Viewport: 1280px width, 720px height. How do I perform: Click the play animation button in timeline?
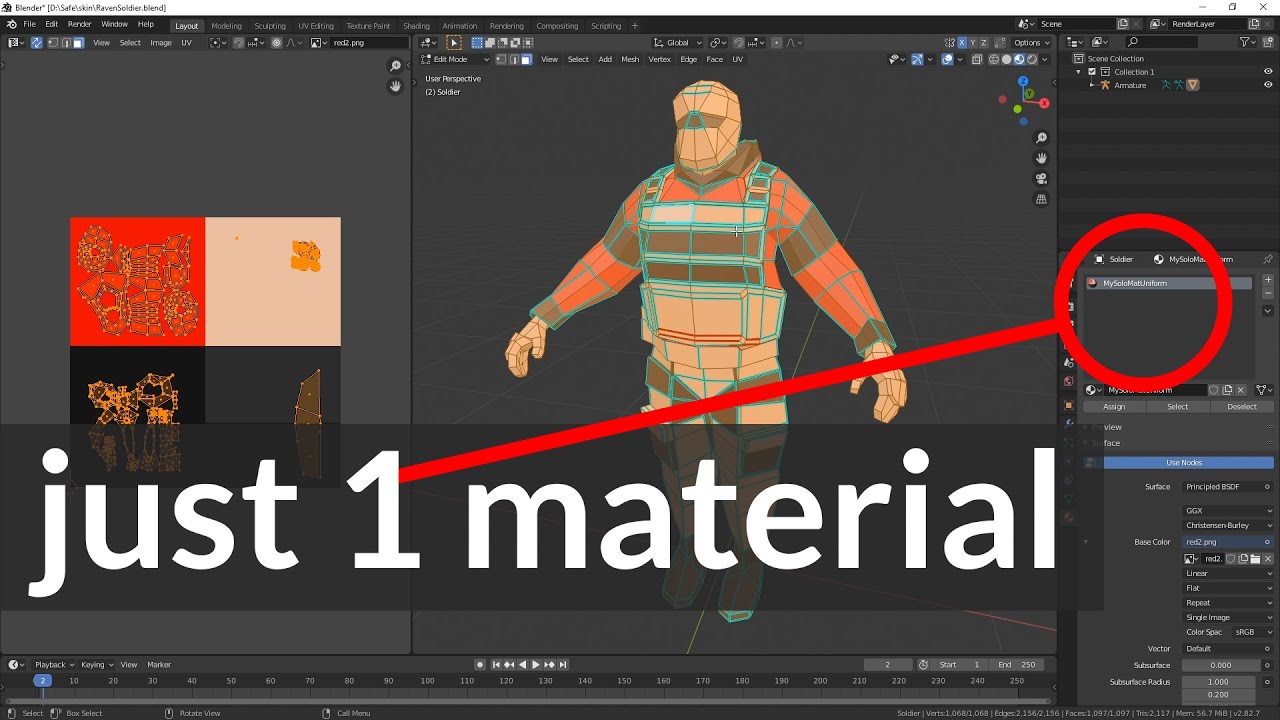535,665
